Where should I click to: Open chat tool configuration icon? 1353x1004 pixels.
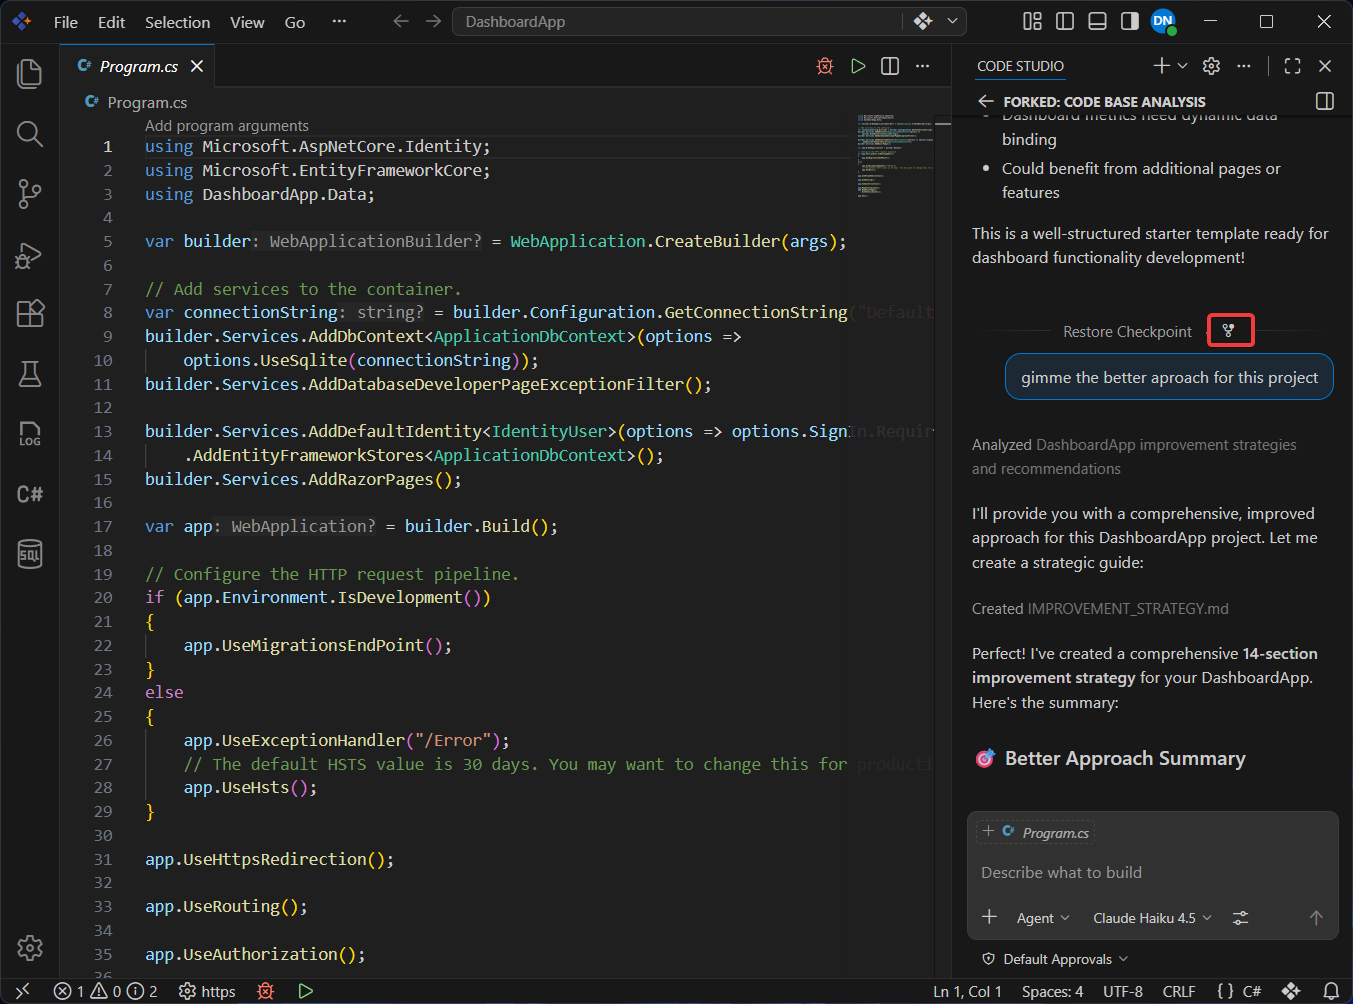(x=1240, y=918)
